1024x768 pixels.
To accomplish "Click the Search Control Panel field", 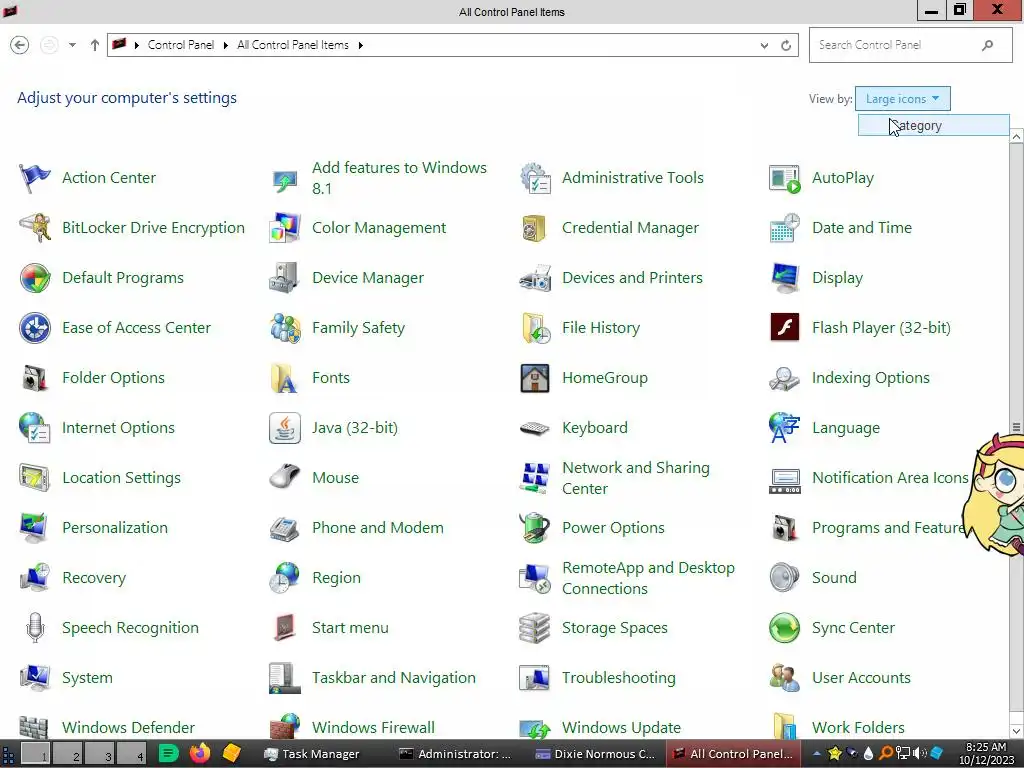I will tap(910, 45).
